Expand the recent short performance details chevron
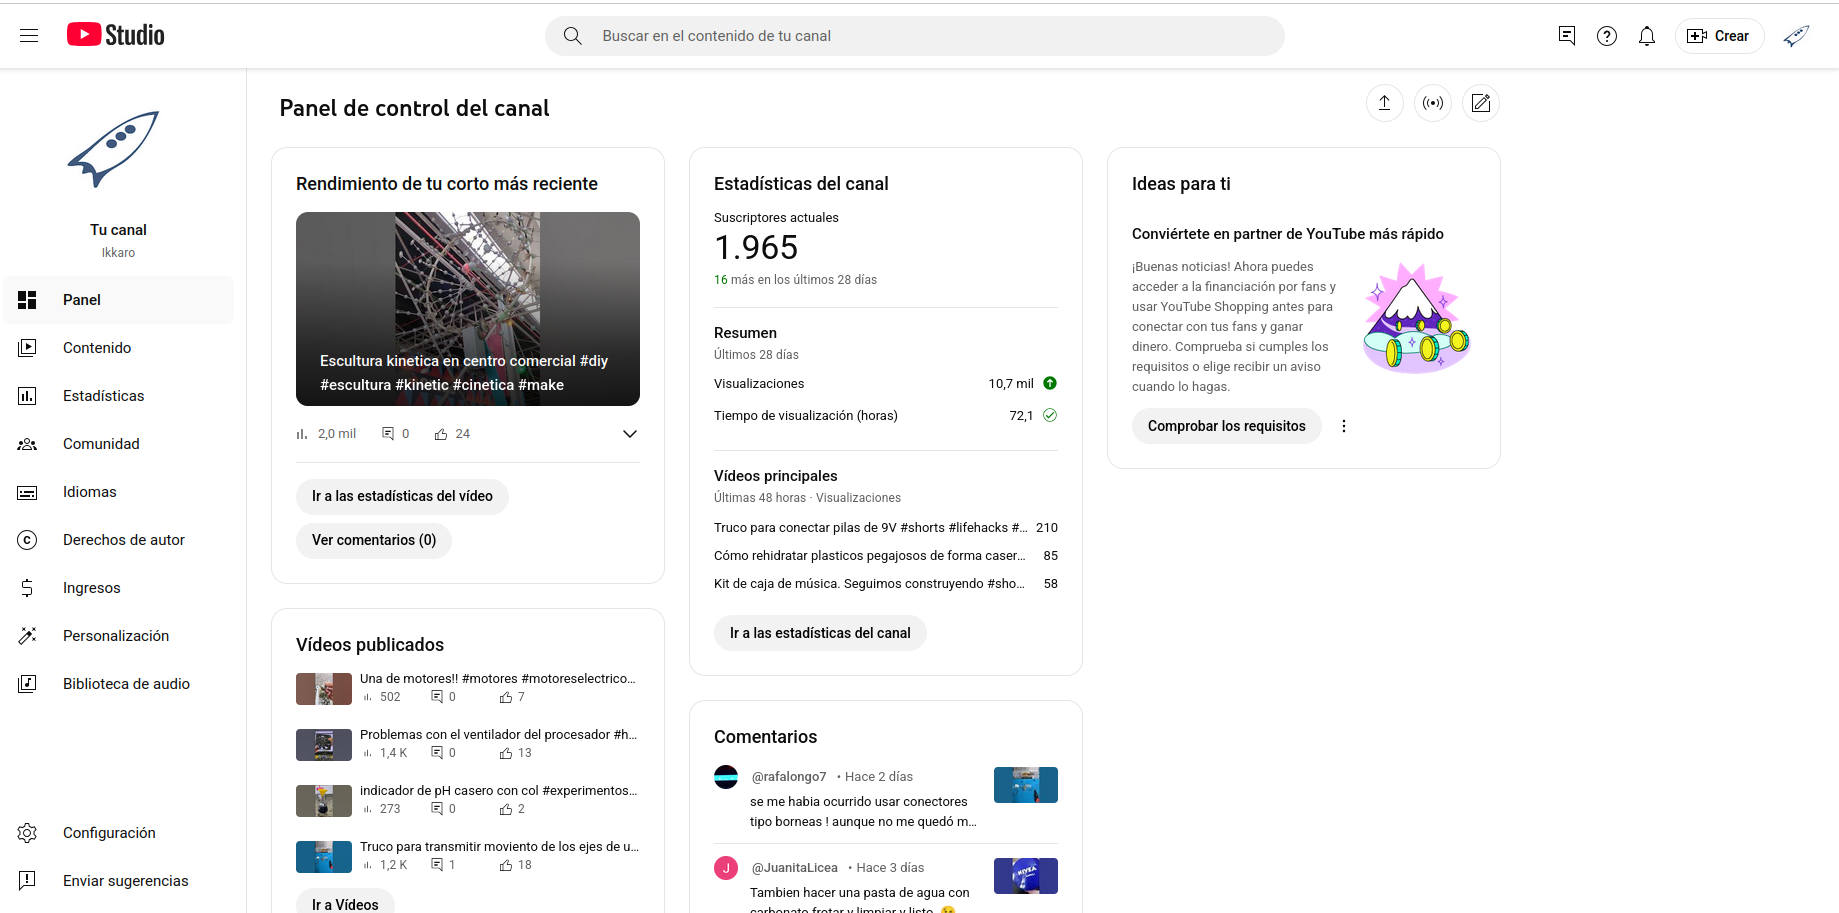This screenshot has height=913, width=1839. 629,433
